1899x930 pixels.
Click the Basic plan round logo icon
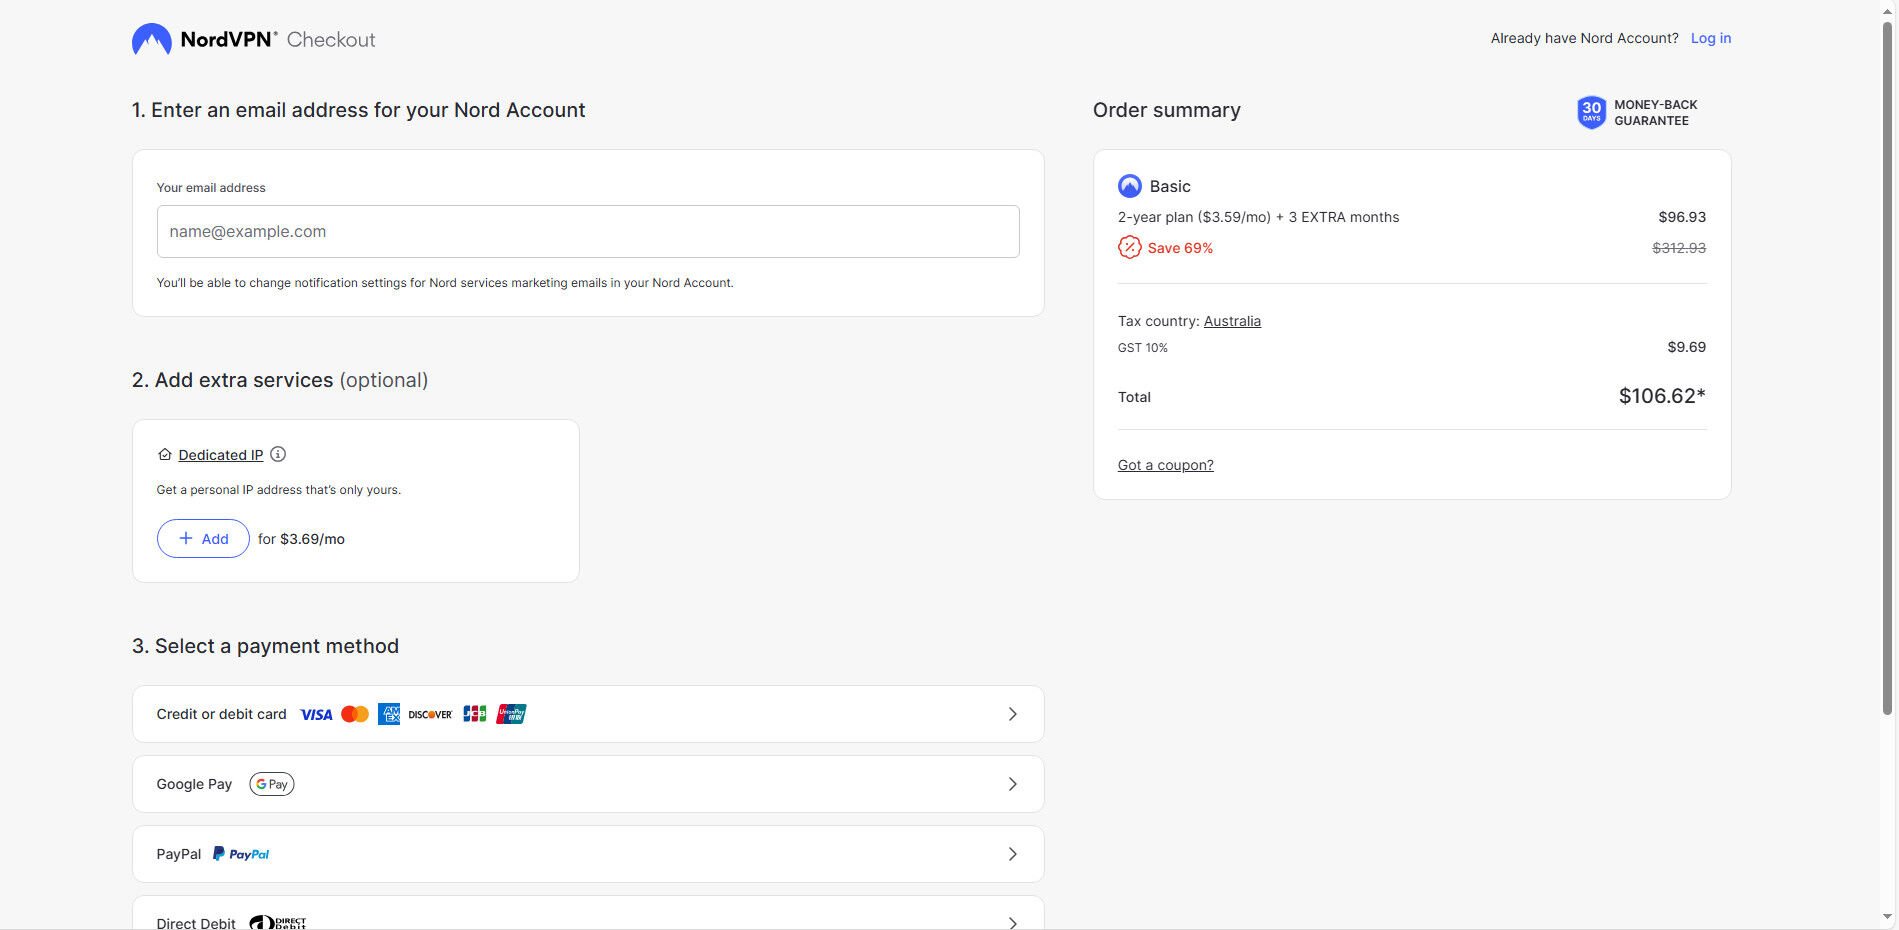tap(1130, 186)
